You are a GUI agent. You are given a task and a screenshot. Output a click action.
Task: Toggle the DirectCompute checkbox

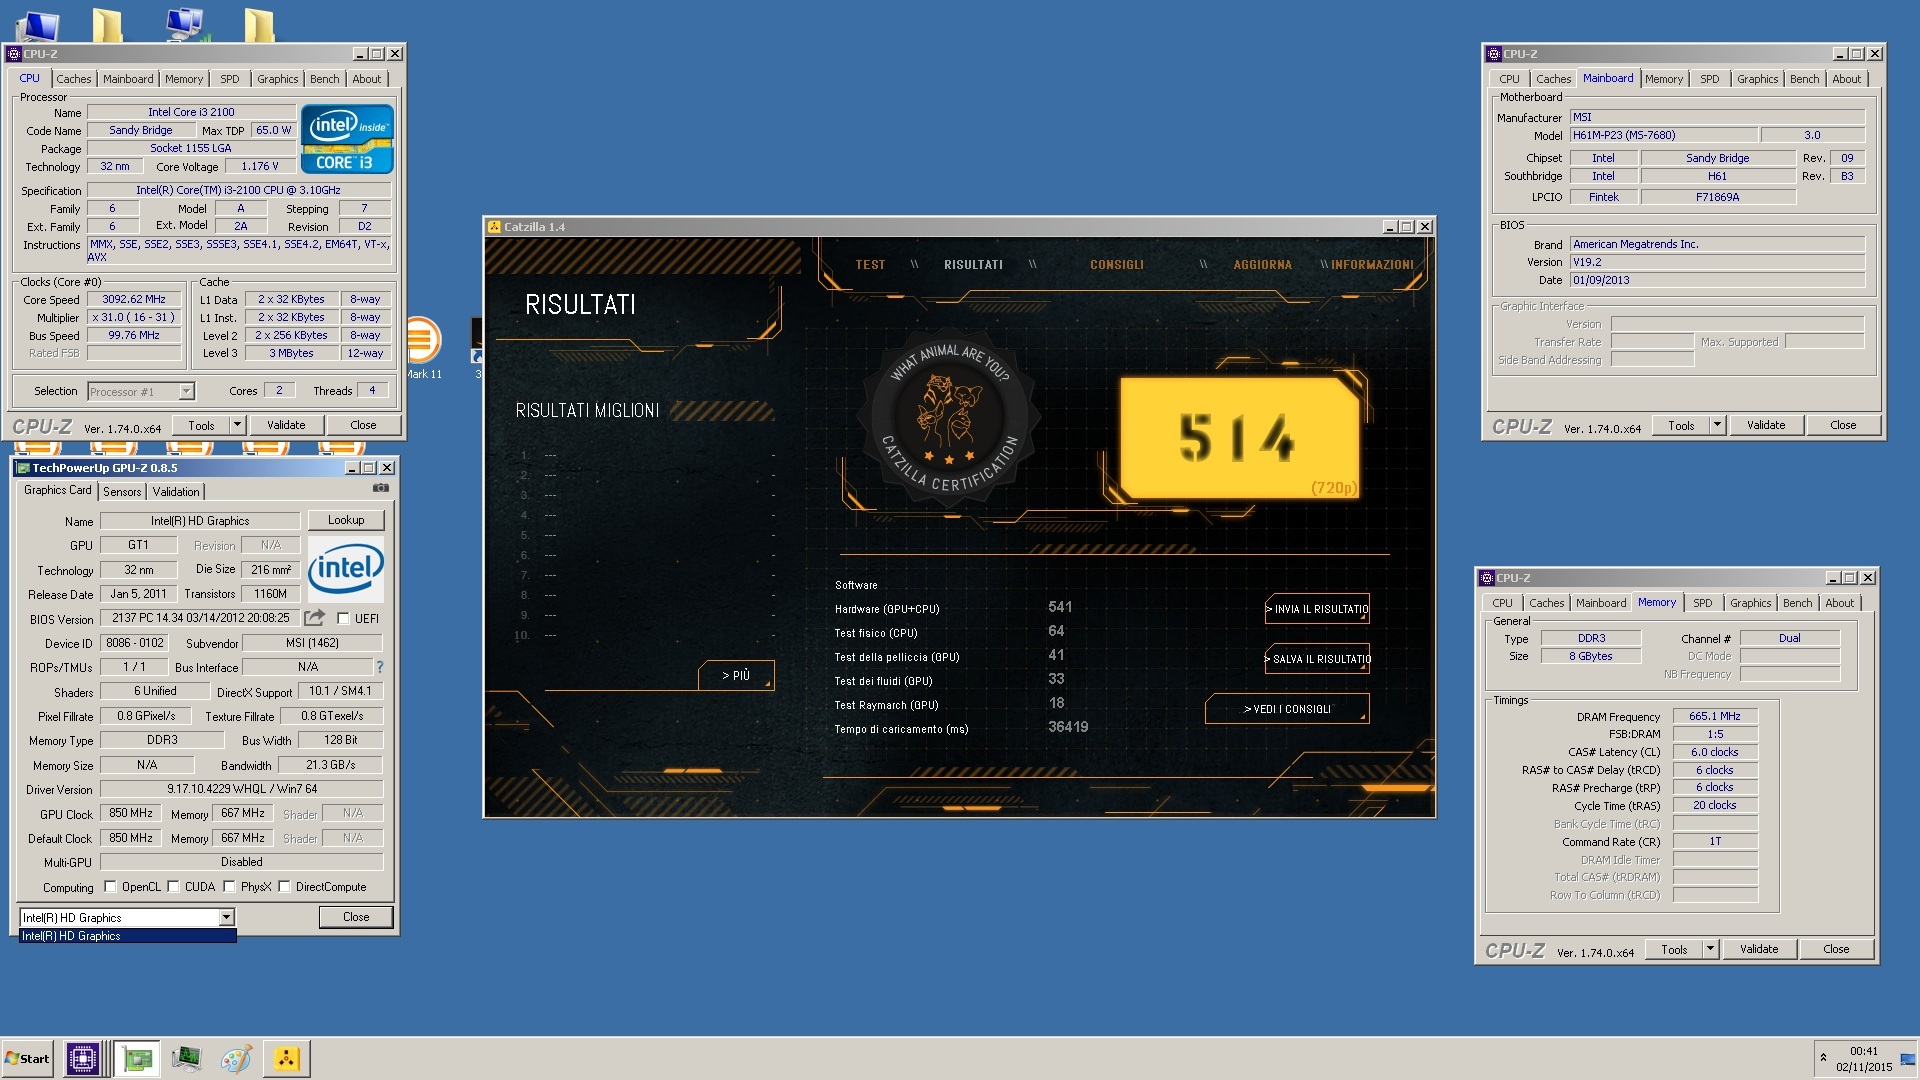[x=284, y=886]
